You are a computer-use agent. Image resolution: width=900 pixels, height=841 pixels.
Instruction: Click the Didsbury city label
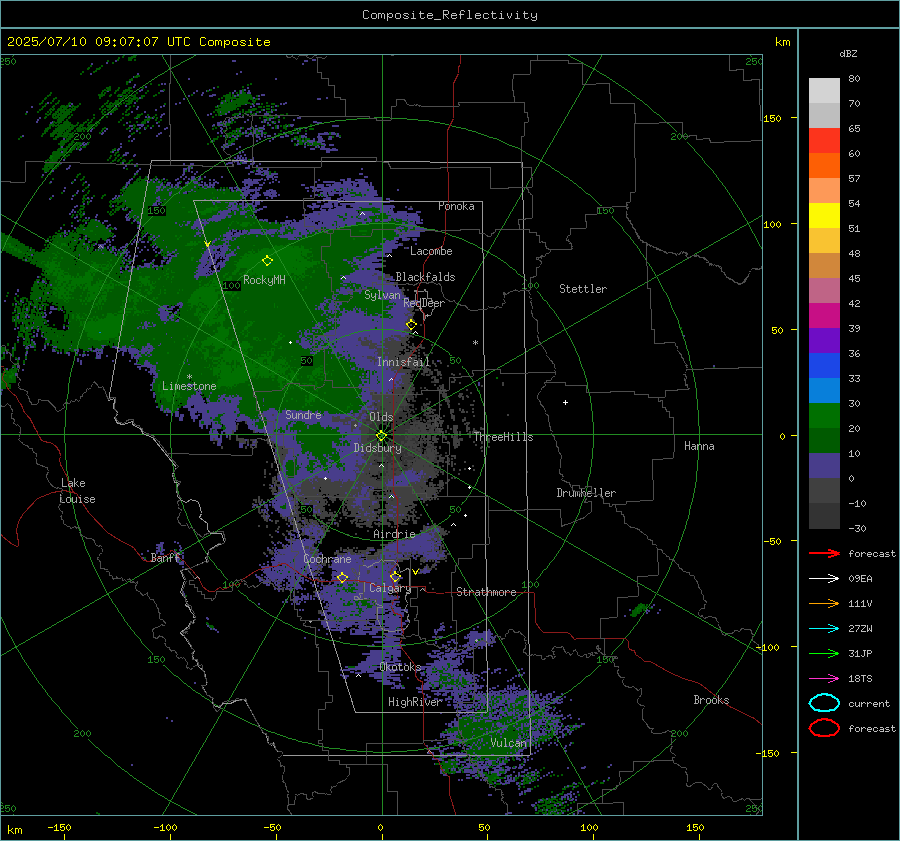click(377, 448)
